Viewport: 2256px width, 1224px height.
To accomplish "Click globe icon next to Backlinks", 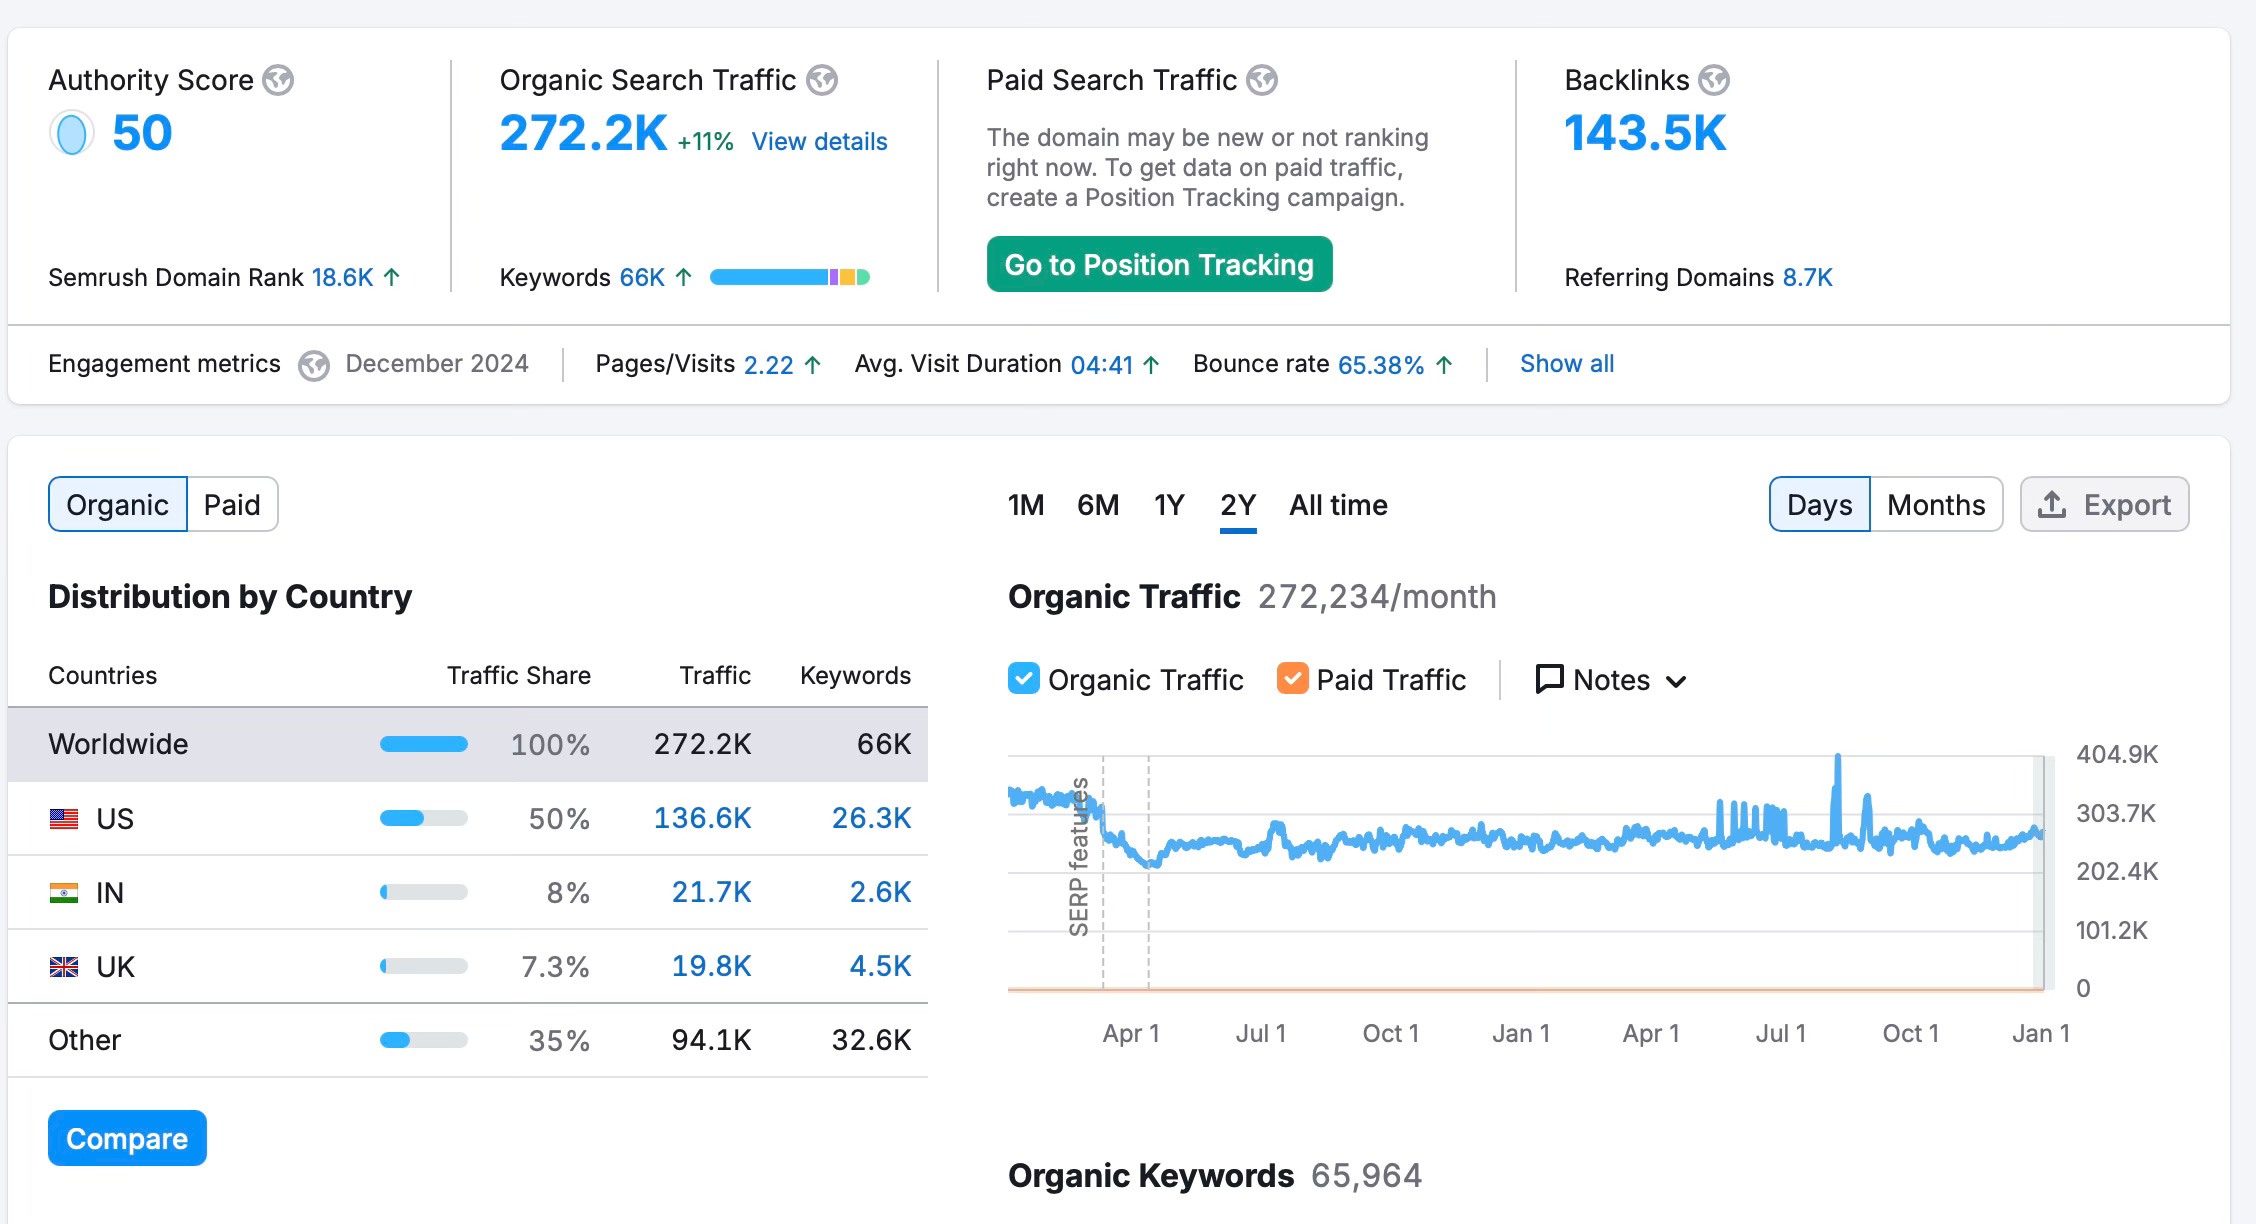I will coord(1714,80).
